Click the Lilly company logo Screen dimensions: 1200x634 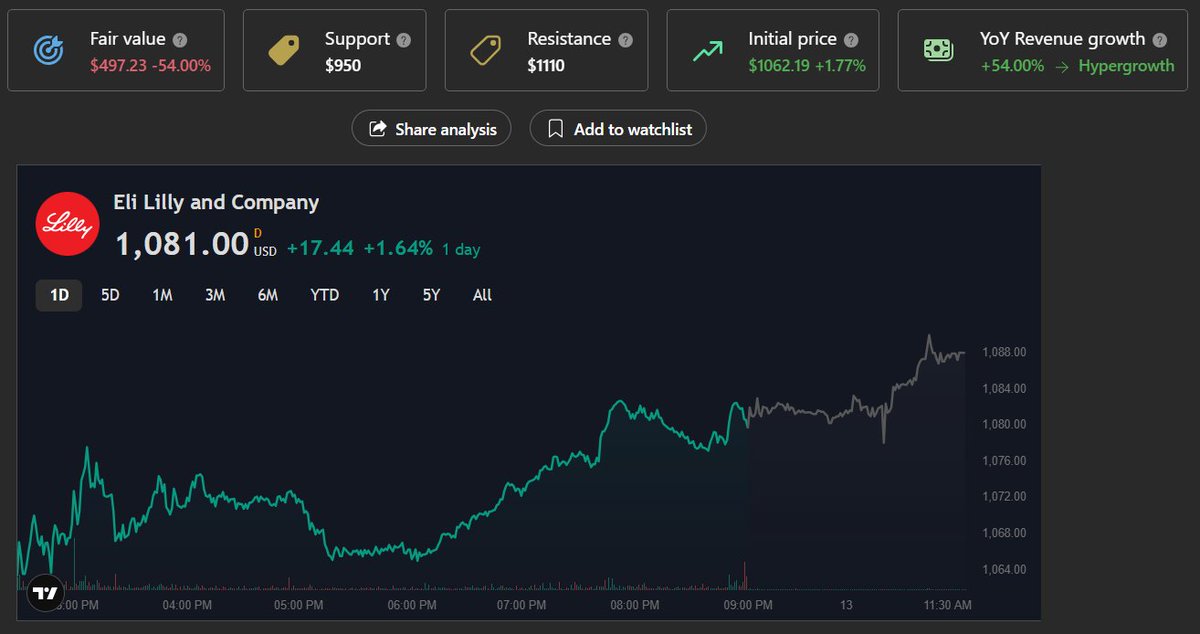coord(68,222)
